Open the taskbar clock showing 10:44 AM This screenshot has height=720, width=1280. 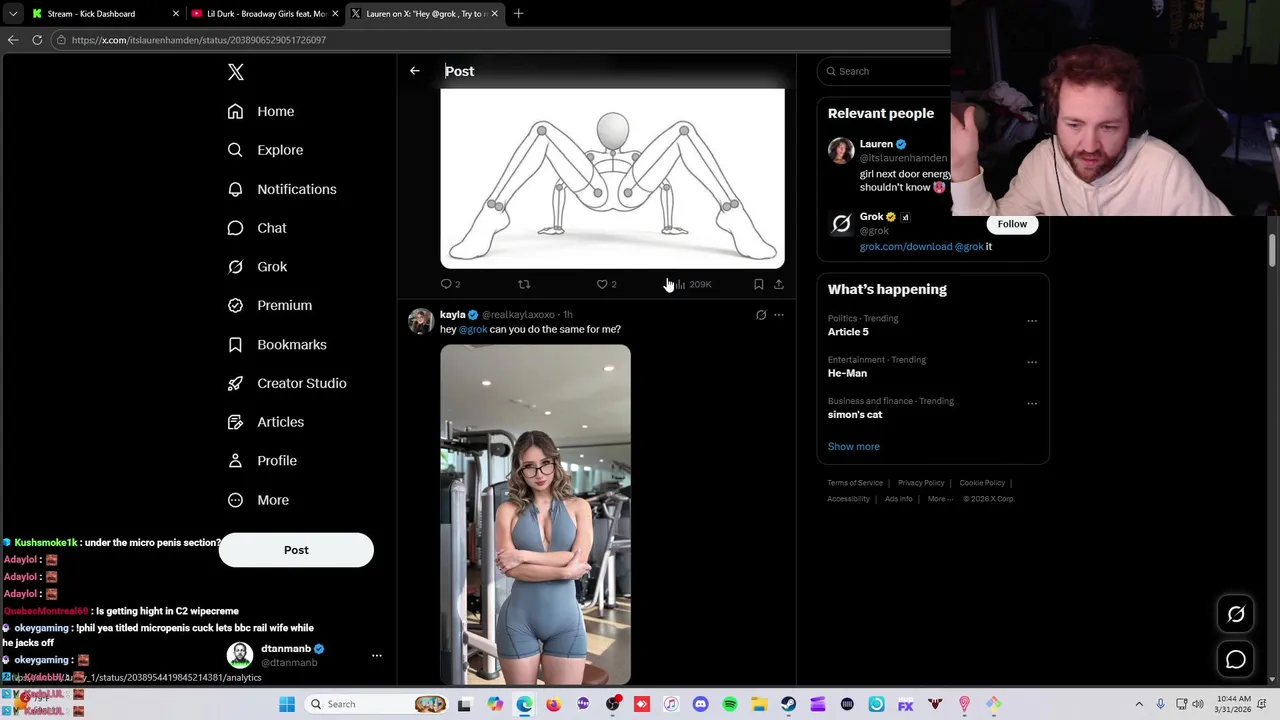[1234, 704]
